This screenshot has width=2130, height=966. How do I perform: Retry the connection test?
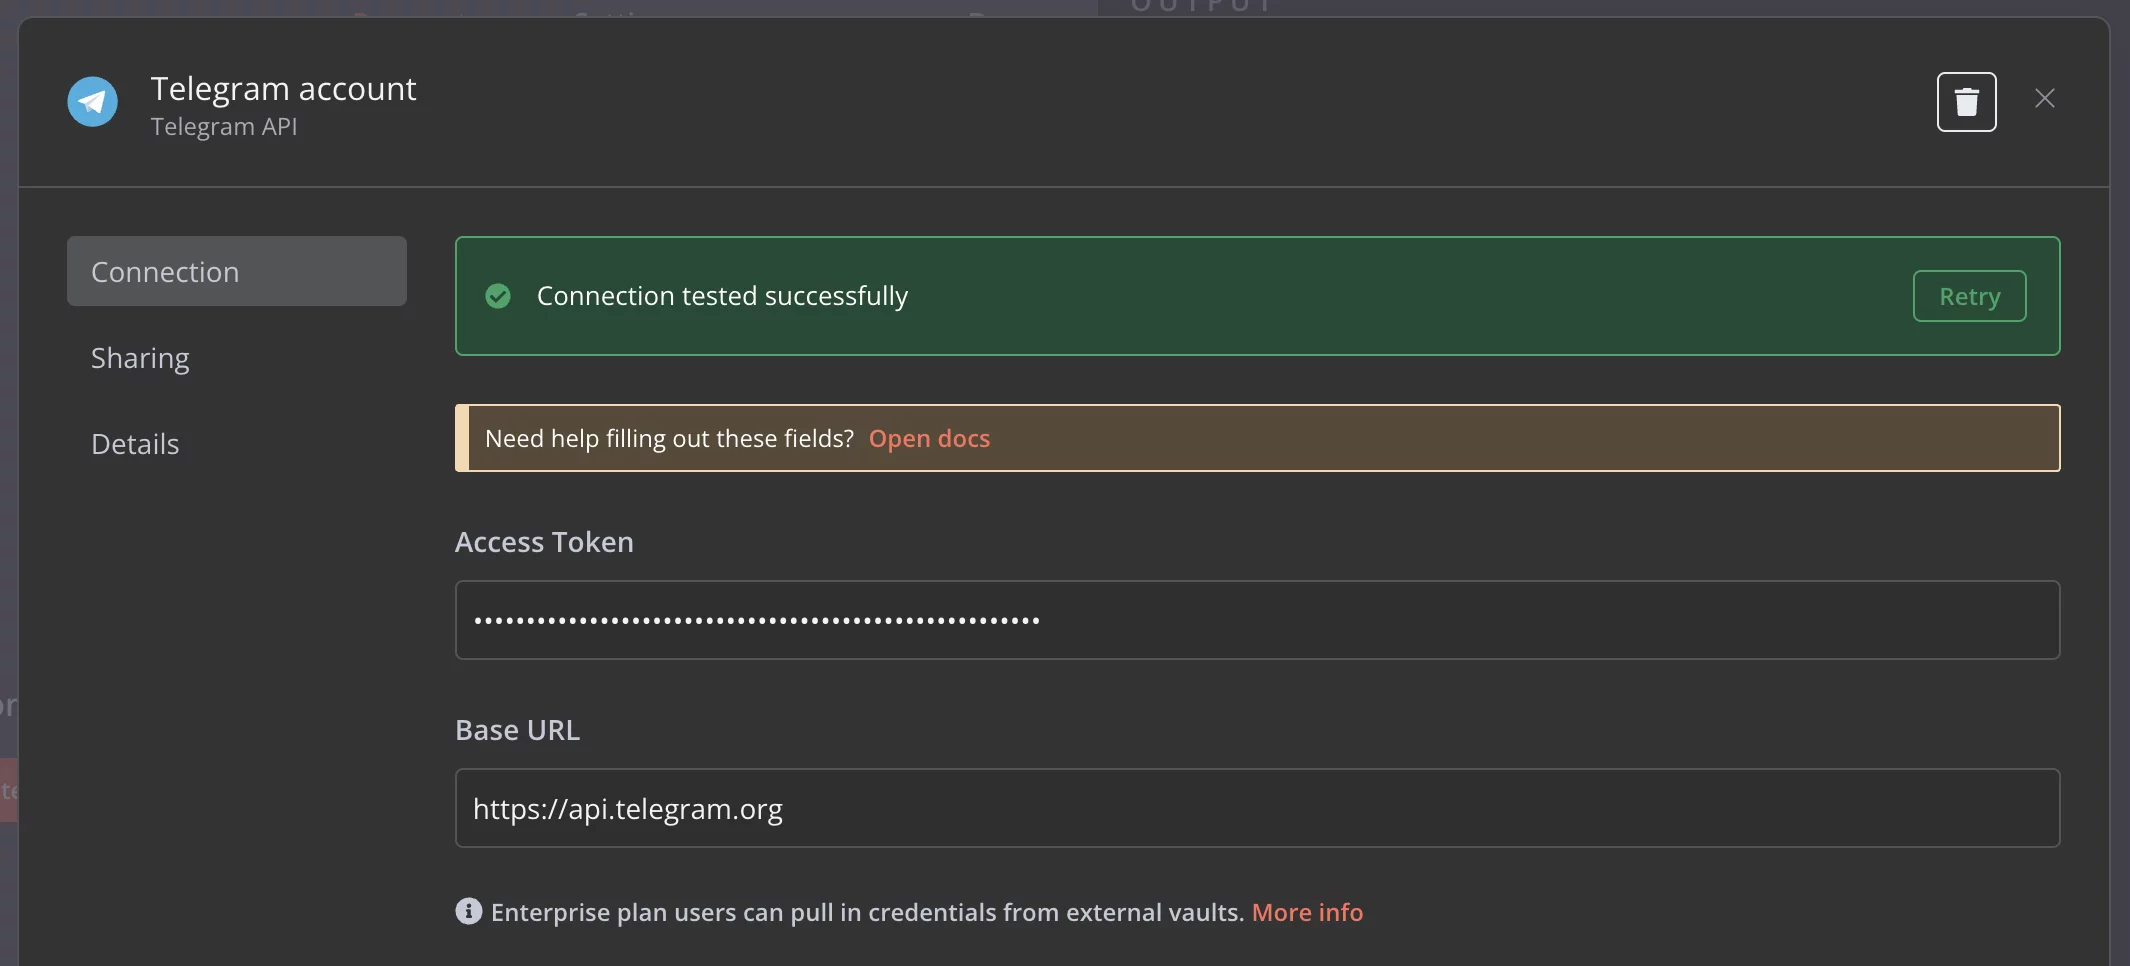tap(1969, 296)
